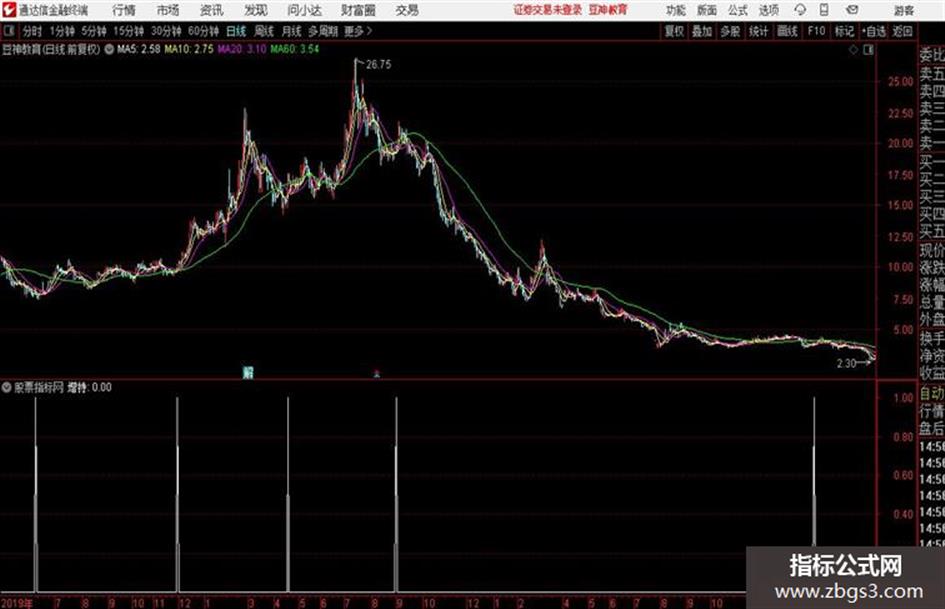
Task: Select the 日线 daily period tab
Action: point(236,31)
